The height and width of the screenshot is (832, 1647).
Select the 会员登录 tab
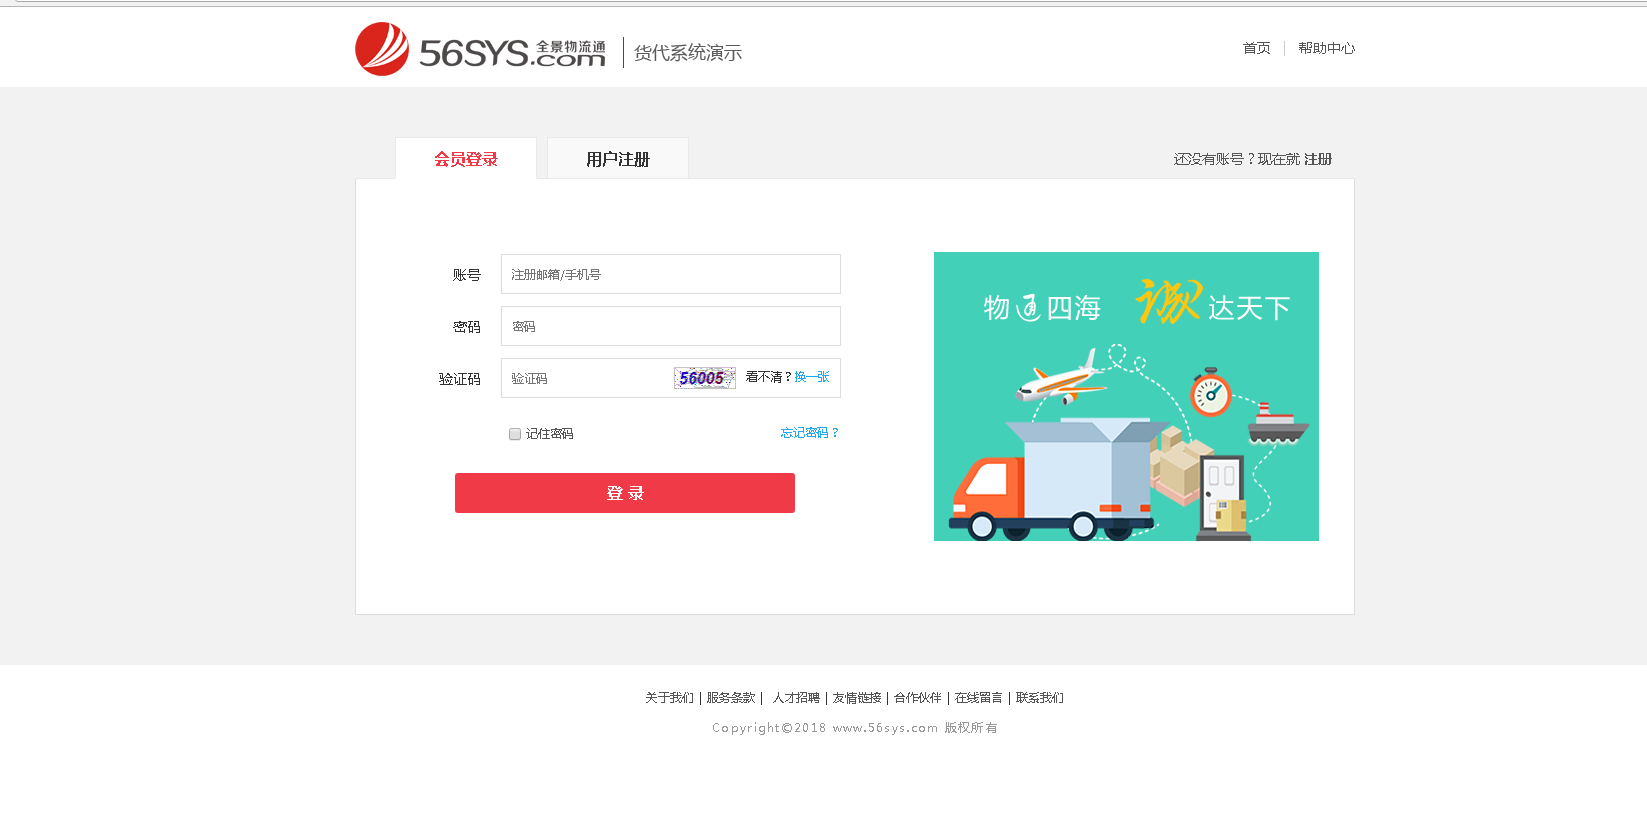465,159
